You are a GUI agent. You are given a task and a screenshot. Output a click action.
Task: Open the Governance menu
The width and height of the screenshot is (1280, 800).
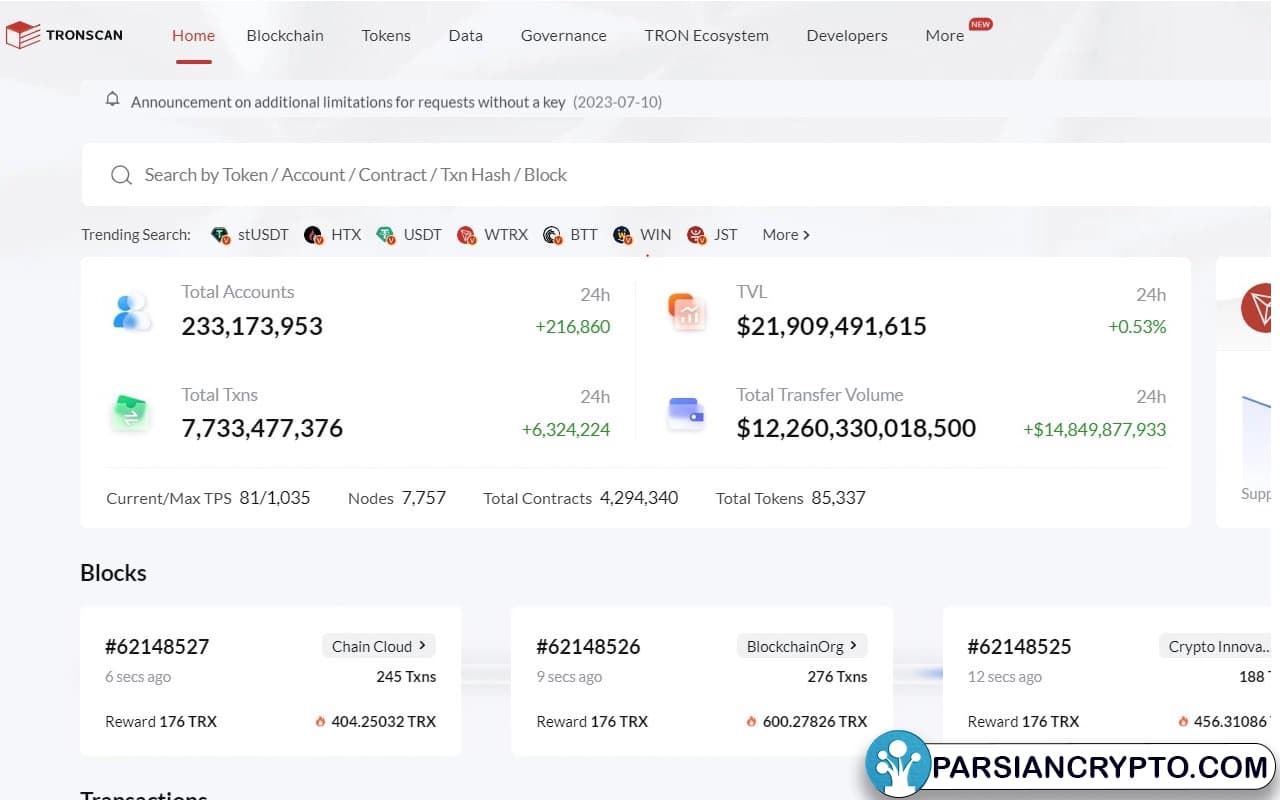pos(563,35)
